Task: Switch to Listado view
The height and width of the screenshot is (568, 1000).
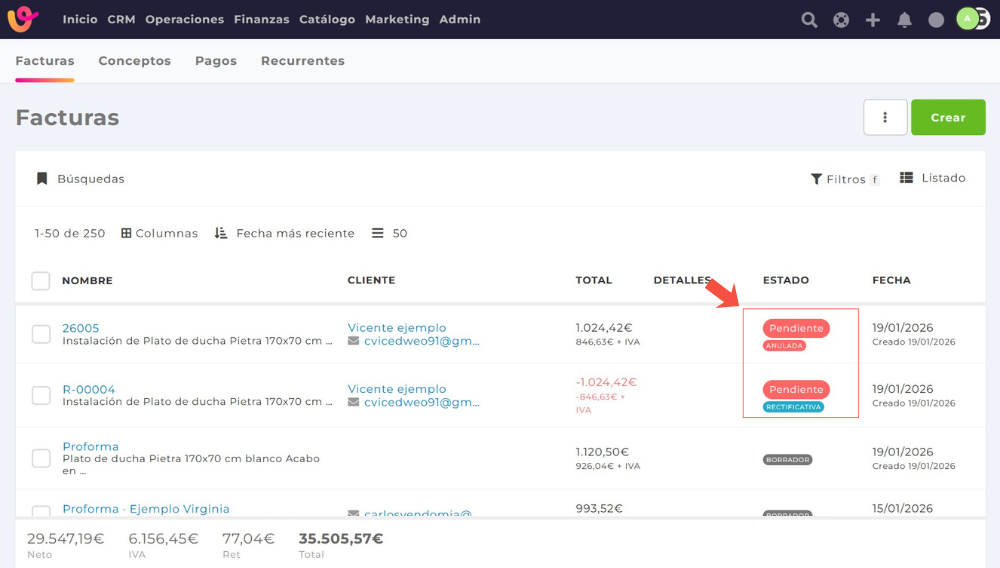Action: 932,178
